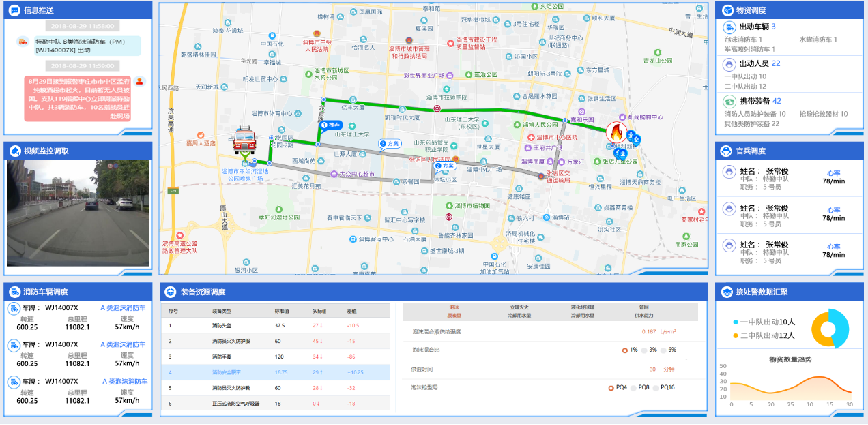Screen dimensions: 868x425
Task: Click the donut chart in rescue summary
Action: point(831,327)
